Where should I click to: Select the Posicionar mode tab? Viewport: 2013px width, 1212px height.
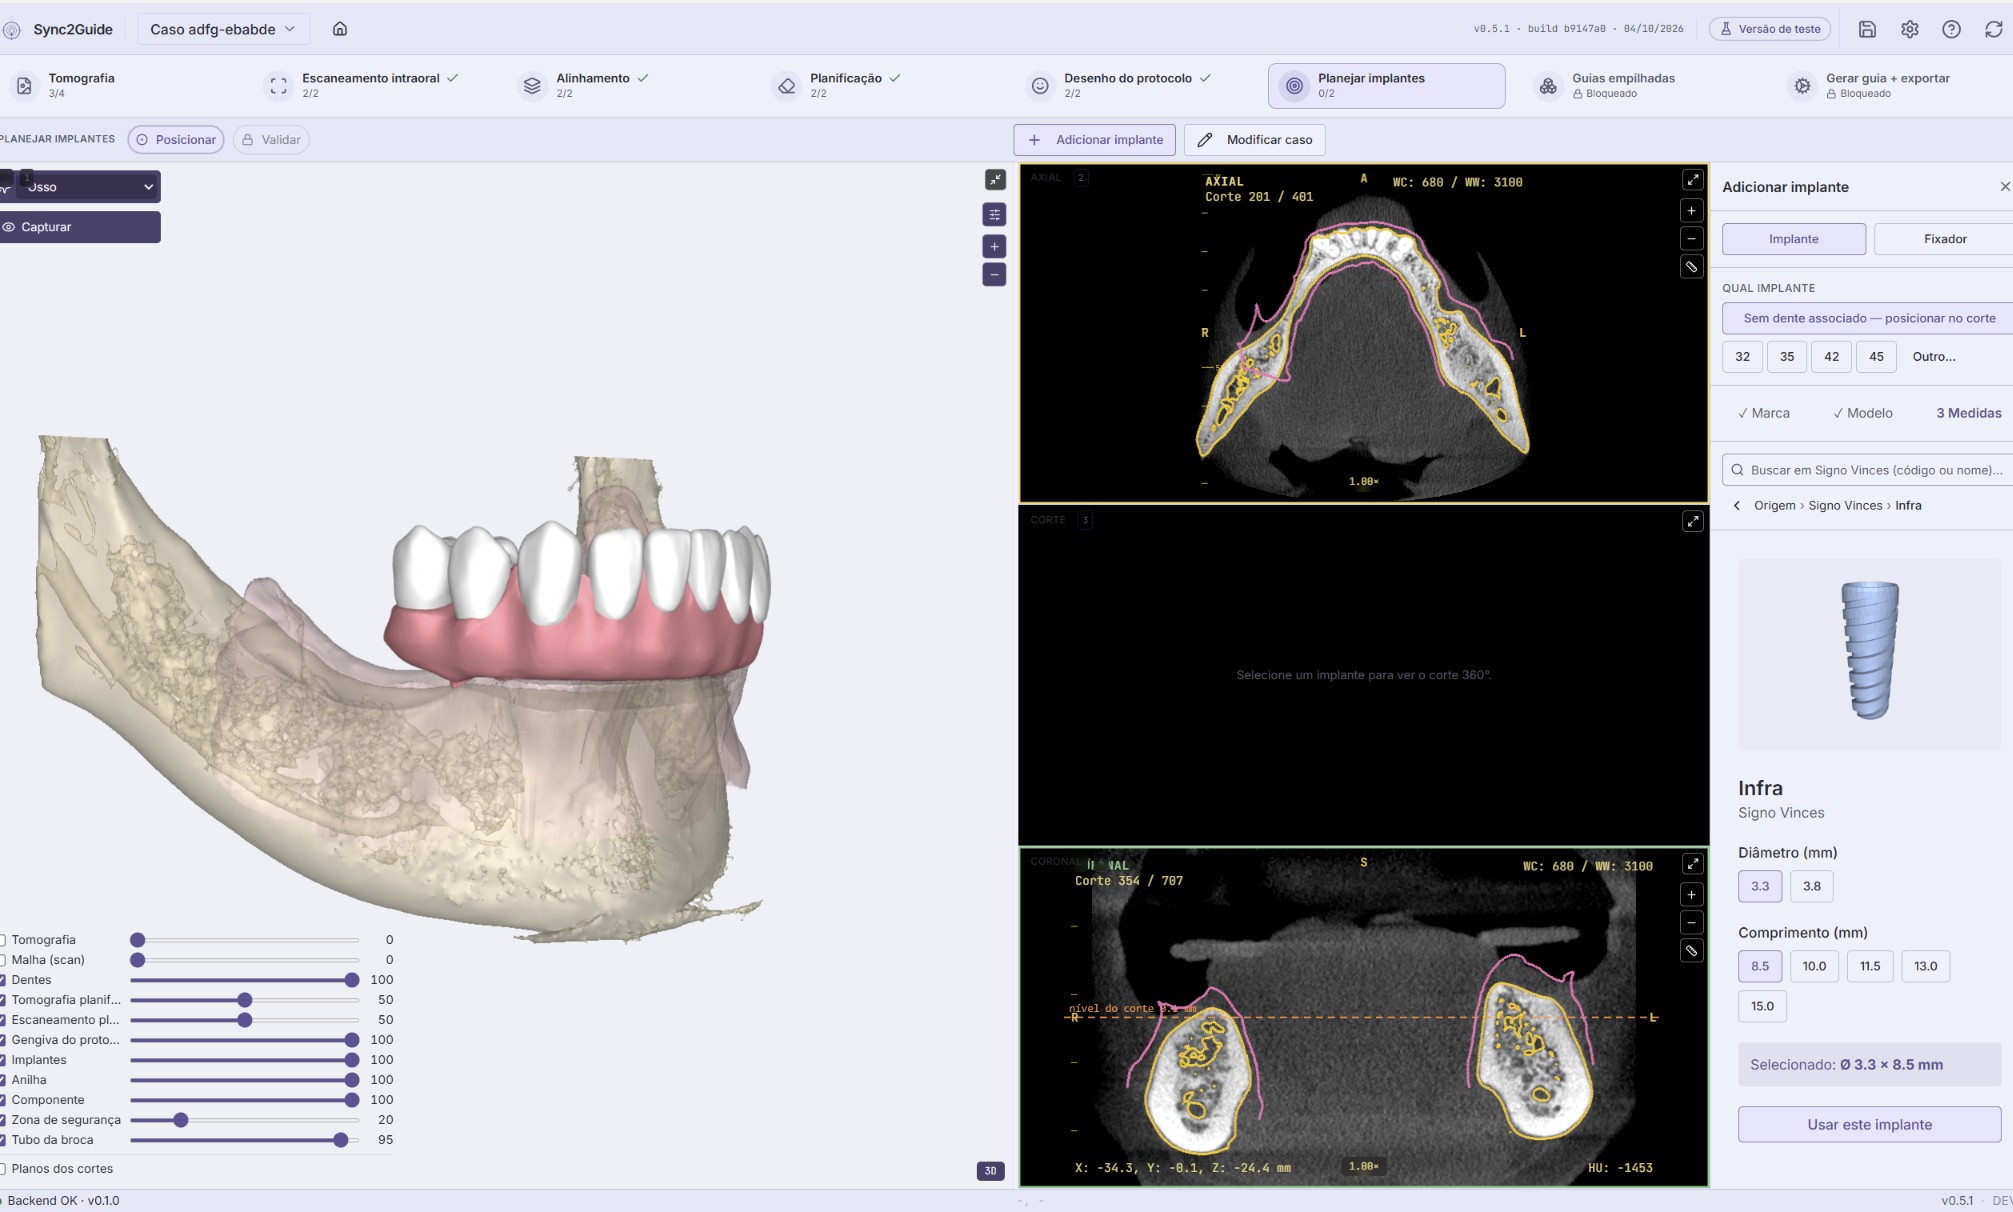(176, 140)
